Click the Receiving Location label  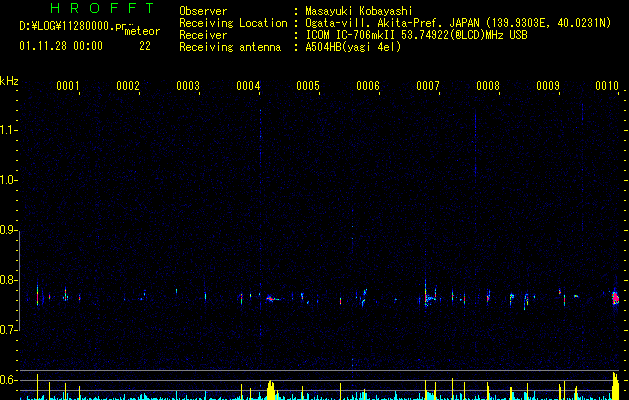(x=233, y=23)
